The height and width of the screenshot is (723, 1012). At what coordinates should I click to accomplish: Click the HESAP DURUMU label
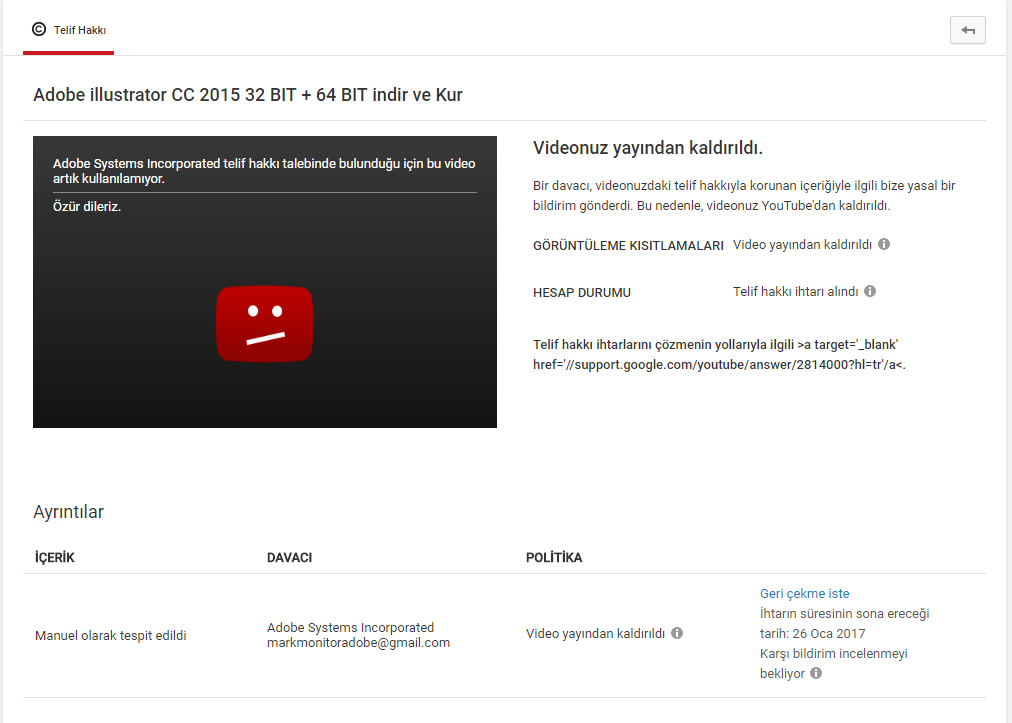582,292
